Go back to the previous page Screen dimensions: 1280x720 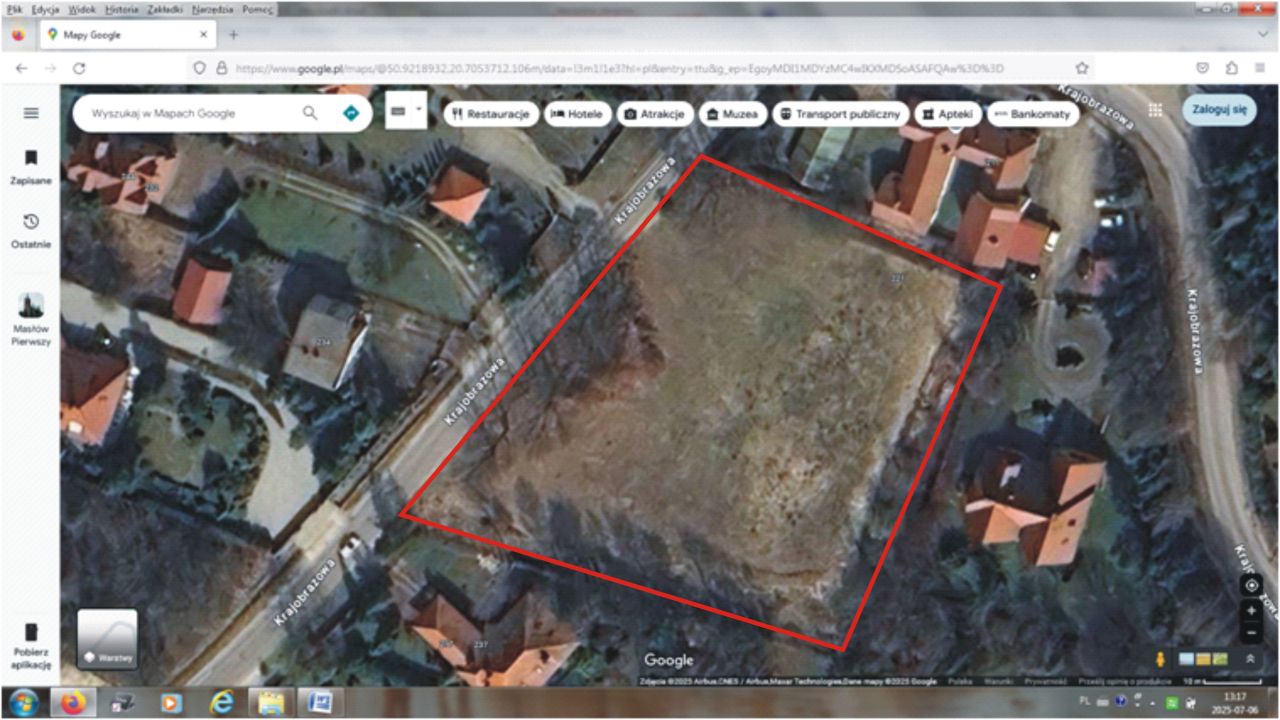pos(22,68)
